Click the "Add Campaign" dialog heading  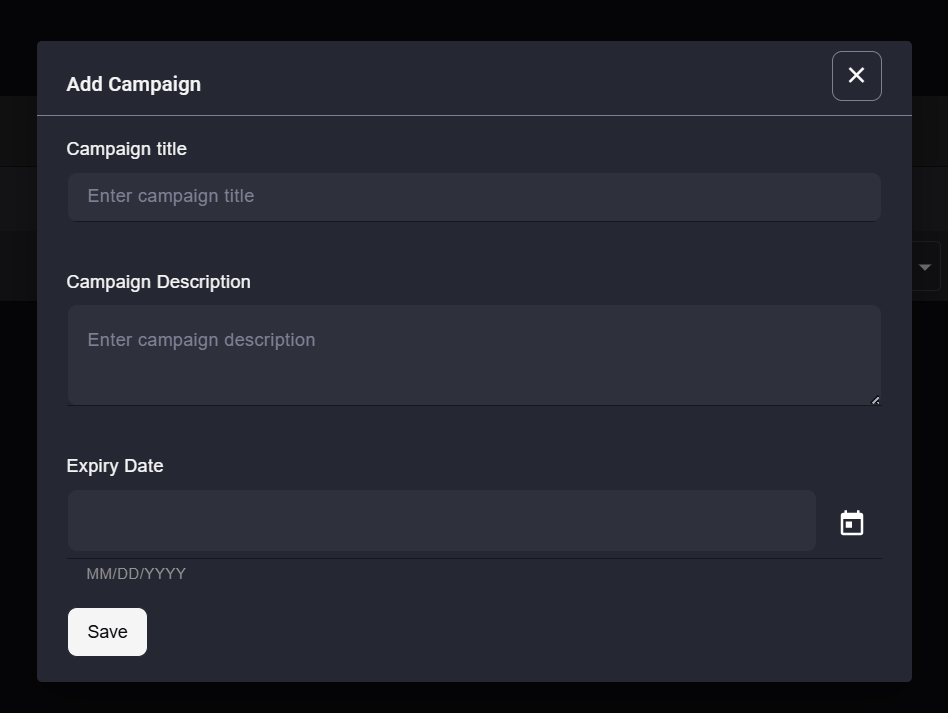point(133,84)
